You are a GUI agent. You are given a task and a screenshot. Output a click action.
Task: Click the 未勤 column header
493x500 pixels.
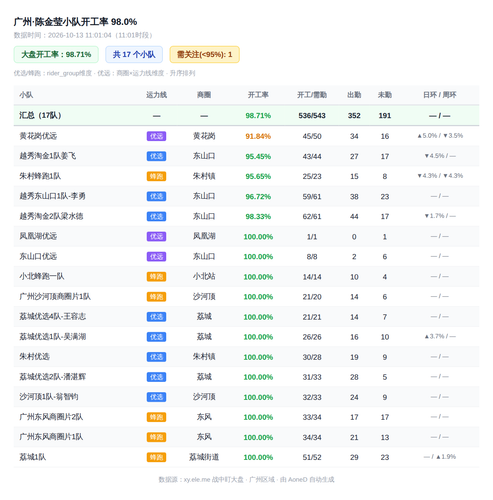(385, 95)
